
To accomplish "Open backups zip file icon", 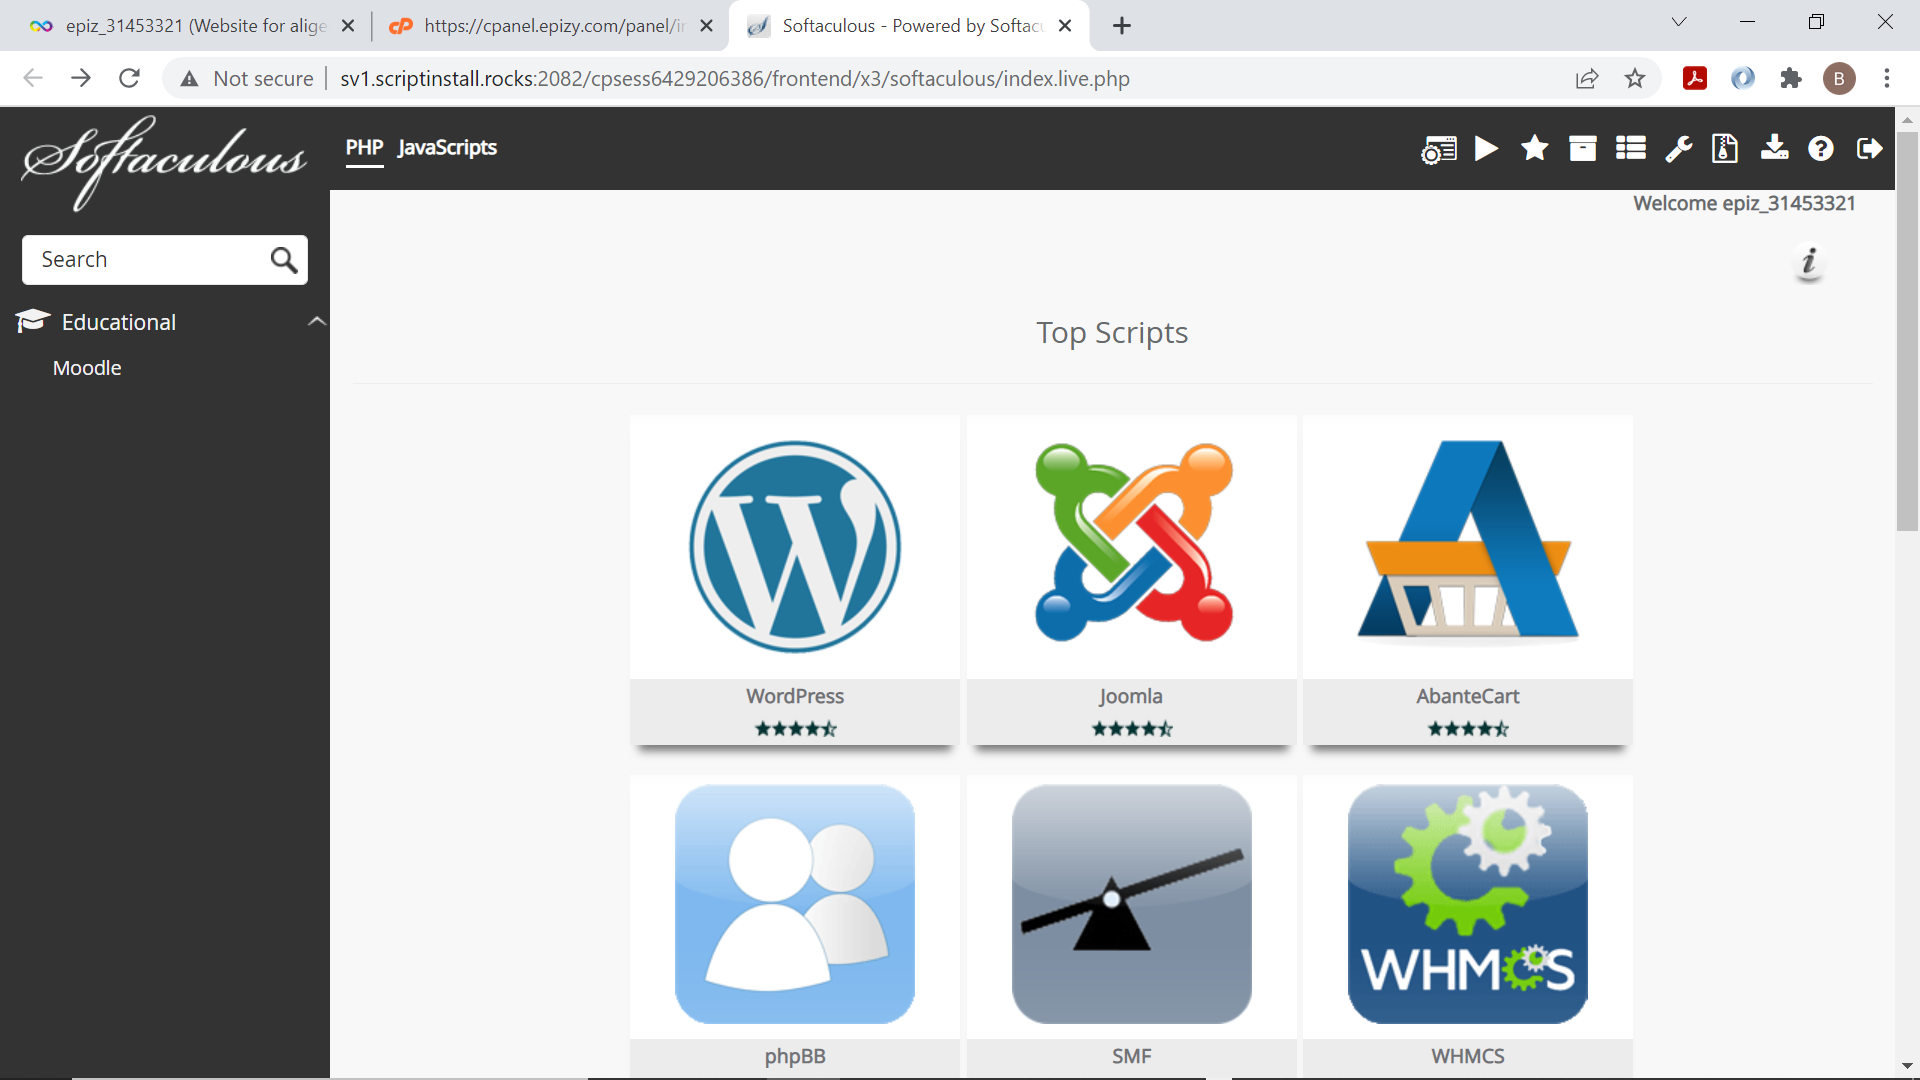I will coord(1725,149).
